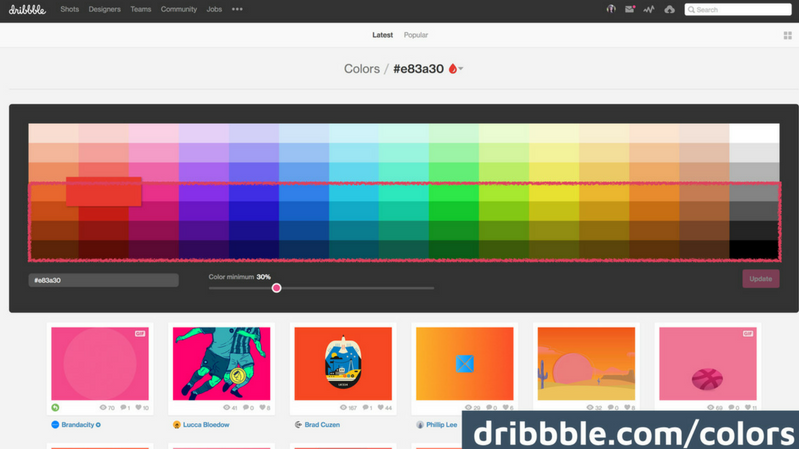The image size is (799, 449).
Task: Open the activity pulse icon
Action: pos(649,9)
